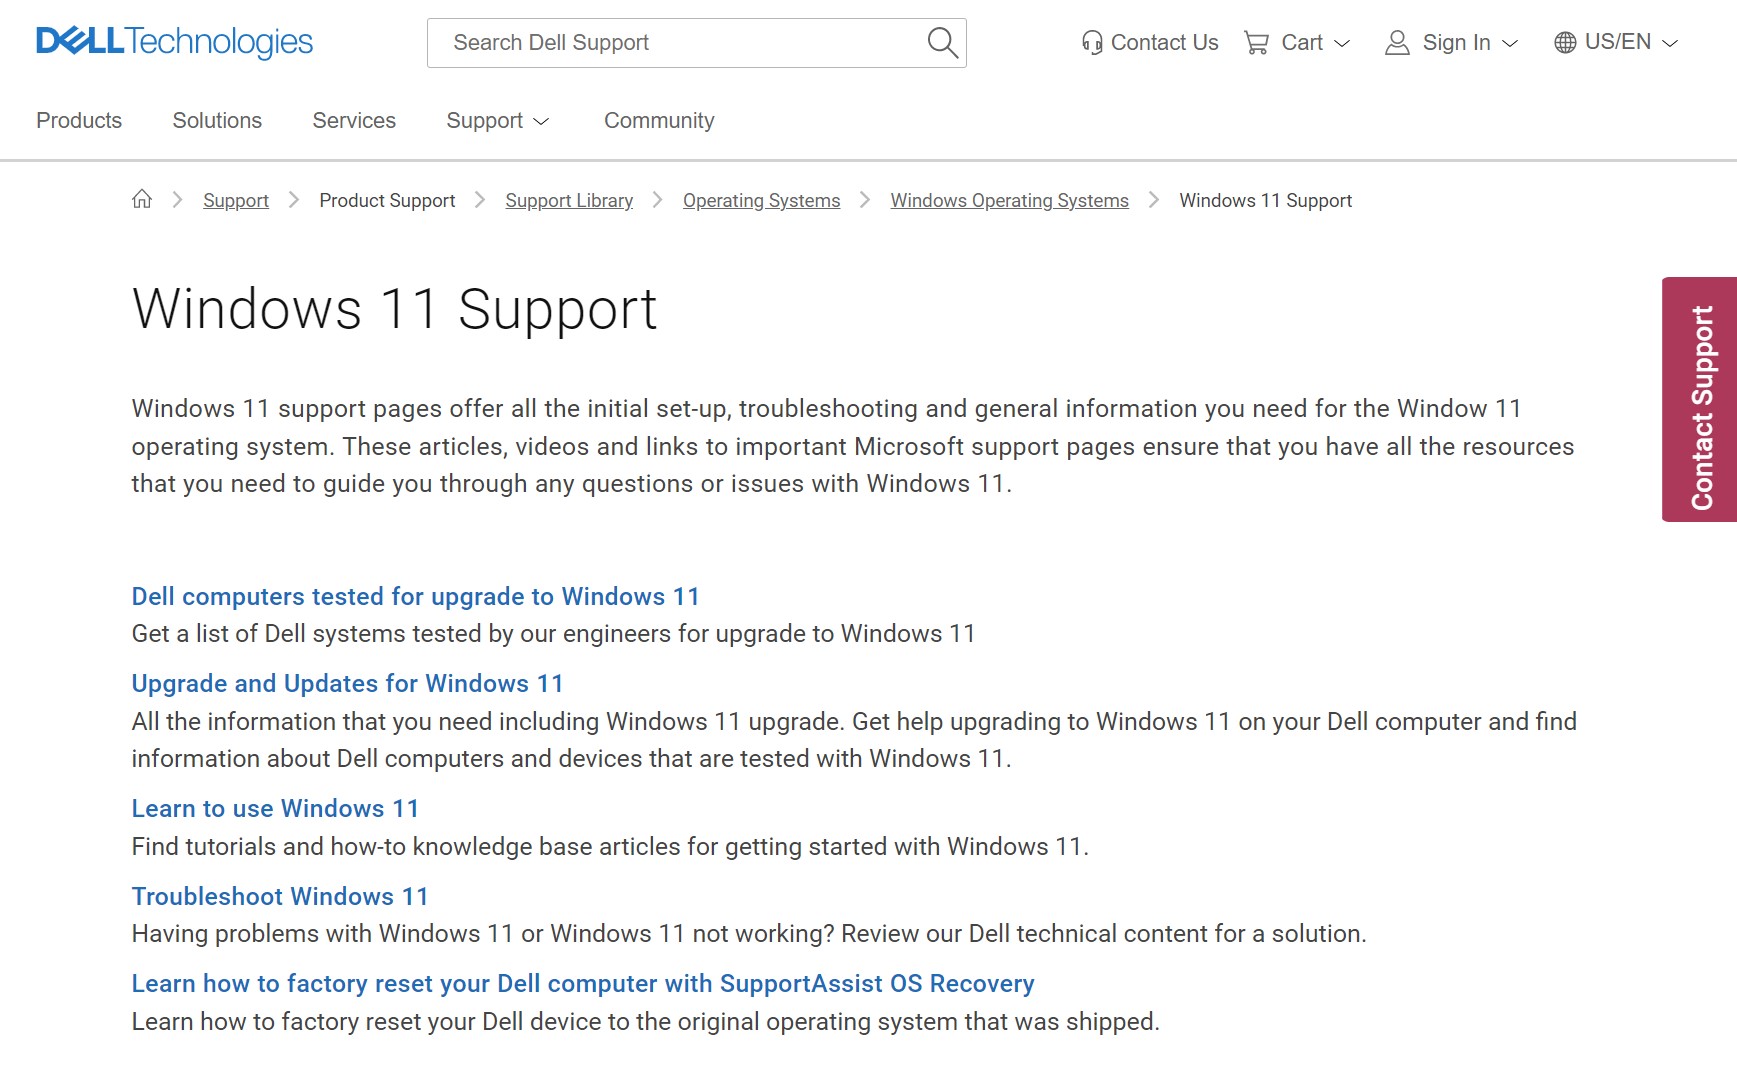Click the Dell Technologies logo
Image resolution: width=1737 pixels, height=1072 pixels.
pos(174,42)
